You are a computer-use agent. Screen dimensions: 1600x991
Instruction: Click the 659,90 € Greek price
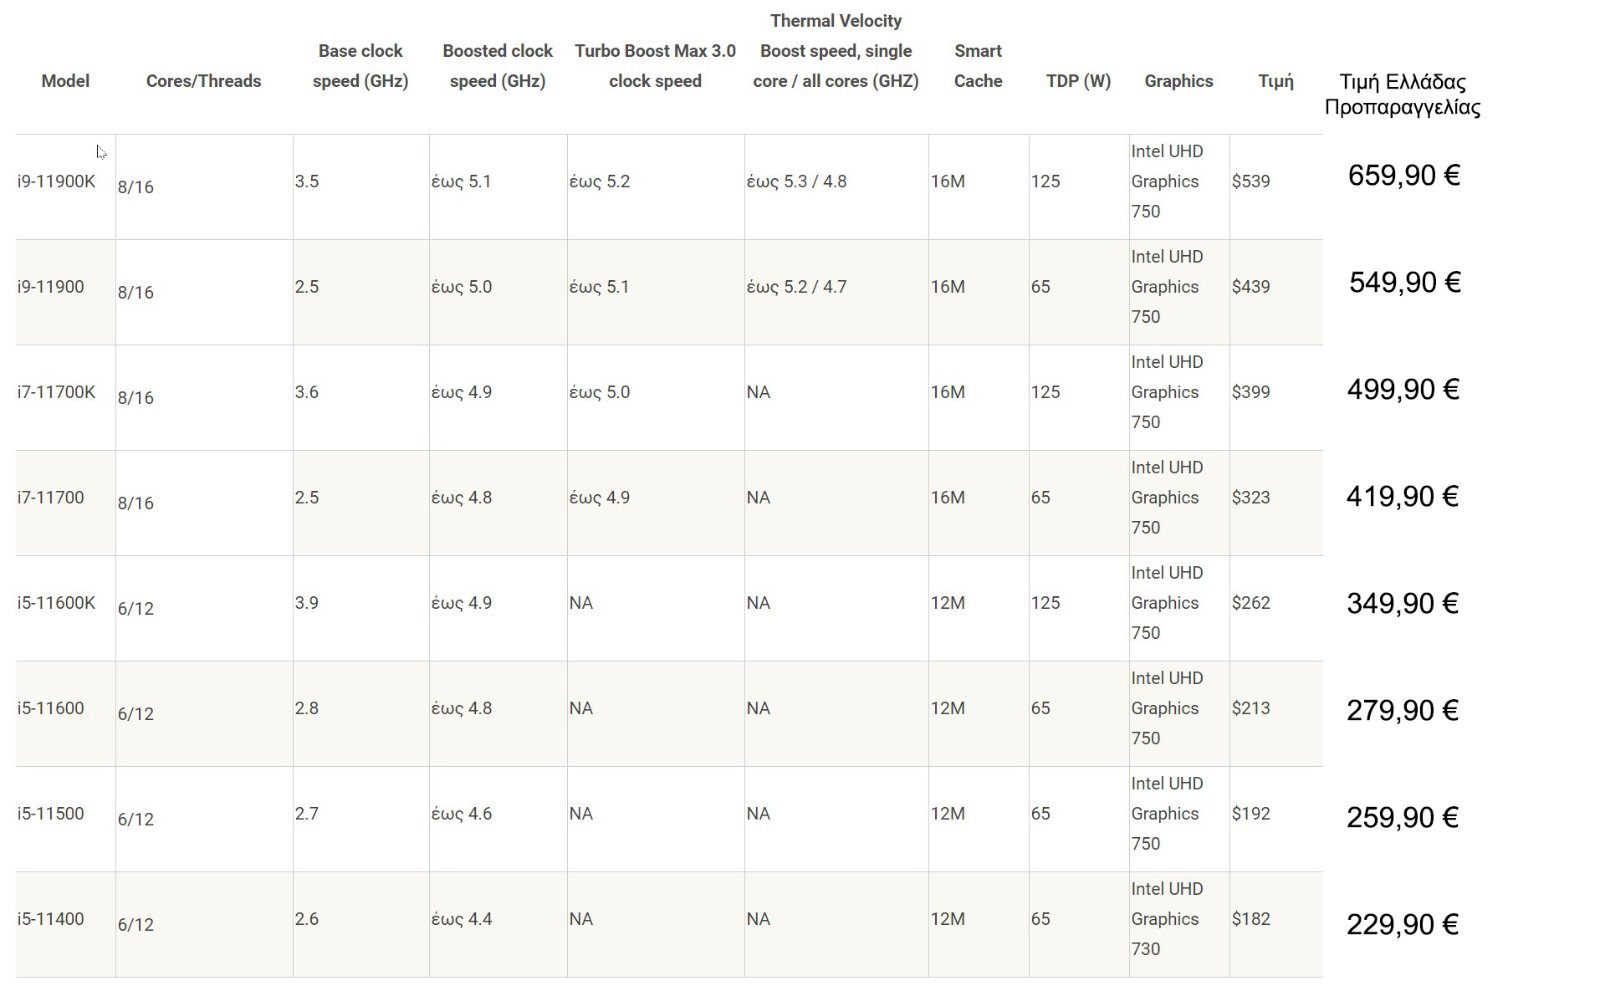[1404, 176]
